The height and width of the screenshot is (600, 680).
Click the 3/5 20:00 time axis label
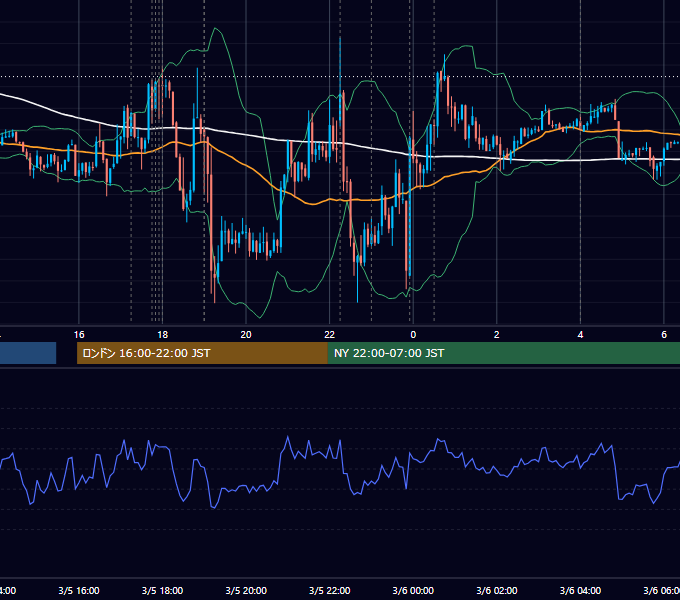click(246, 590)
